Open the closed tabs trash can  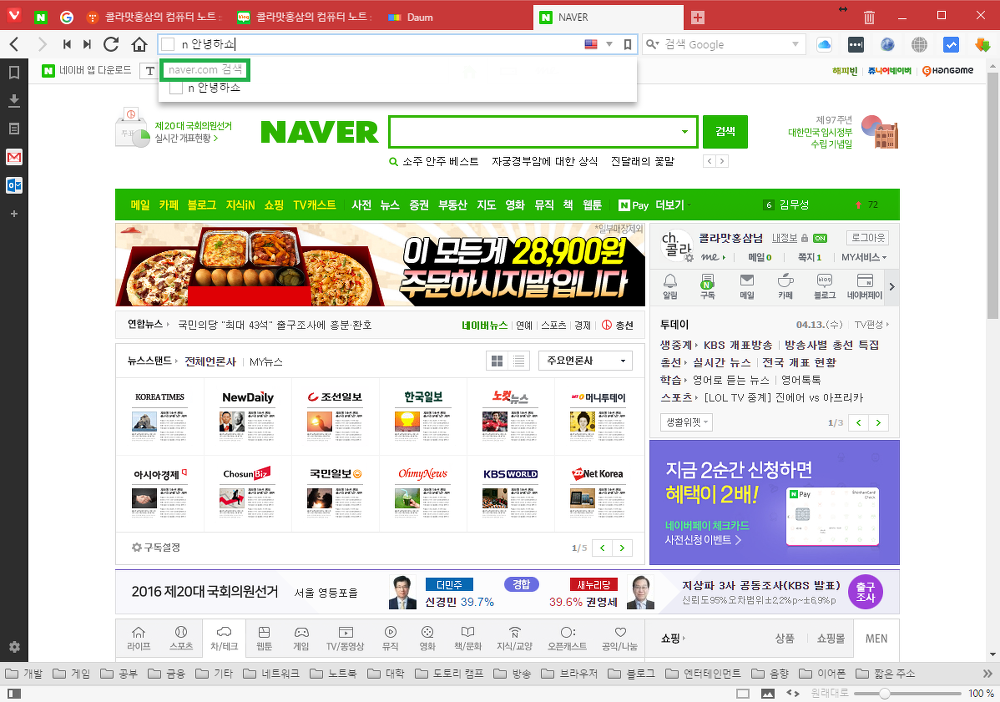869,17
